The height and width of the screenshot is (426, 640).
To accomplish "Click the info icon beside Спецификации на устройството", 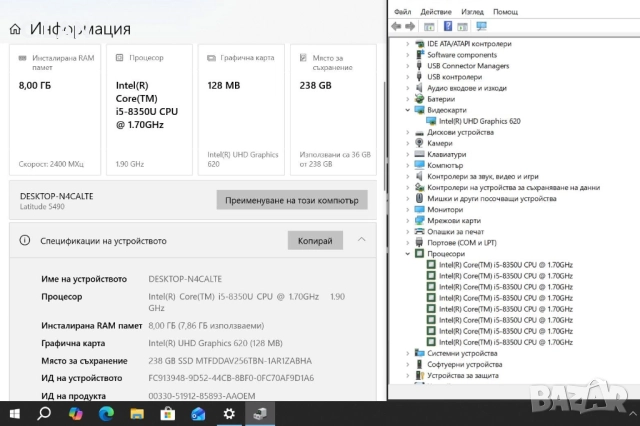I will 25,240.
